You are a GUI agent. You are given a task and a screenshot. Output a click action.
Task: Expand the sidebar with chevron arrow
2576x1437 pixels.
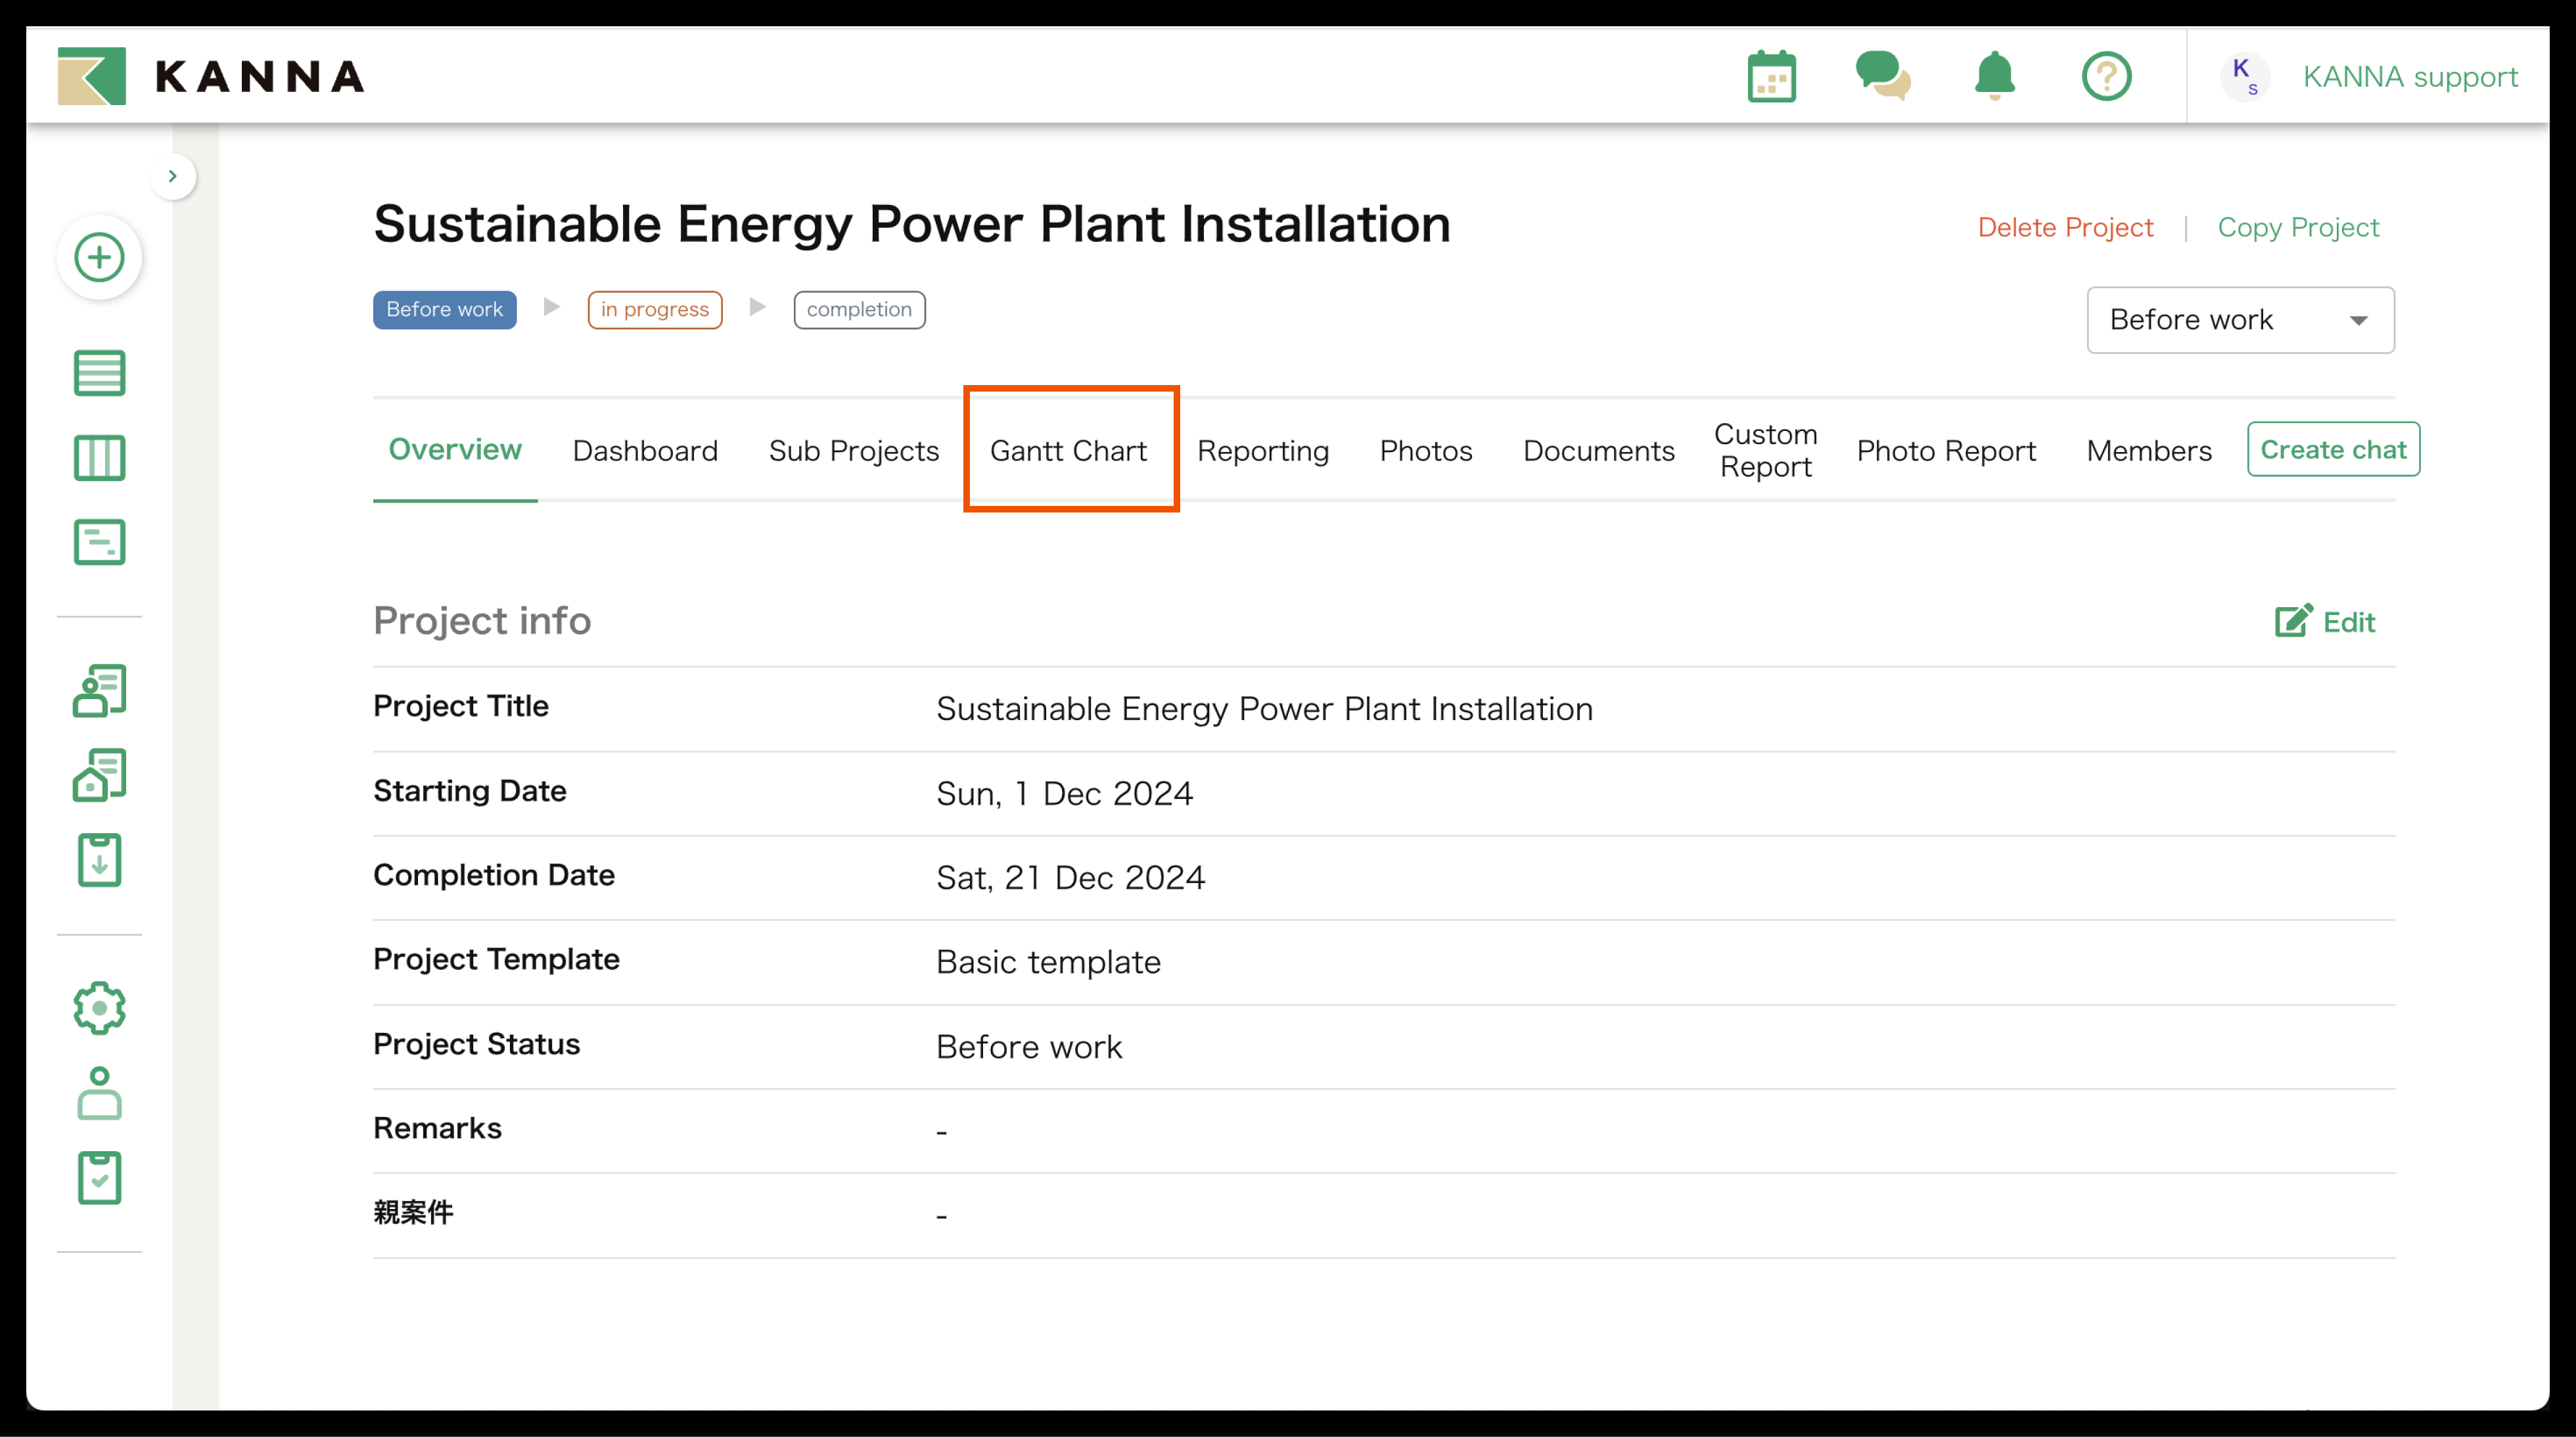173,176
